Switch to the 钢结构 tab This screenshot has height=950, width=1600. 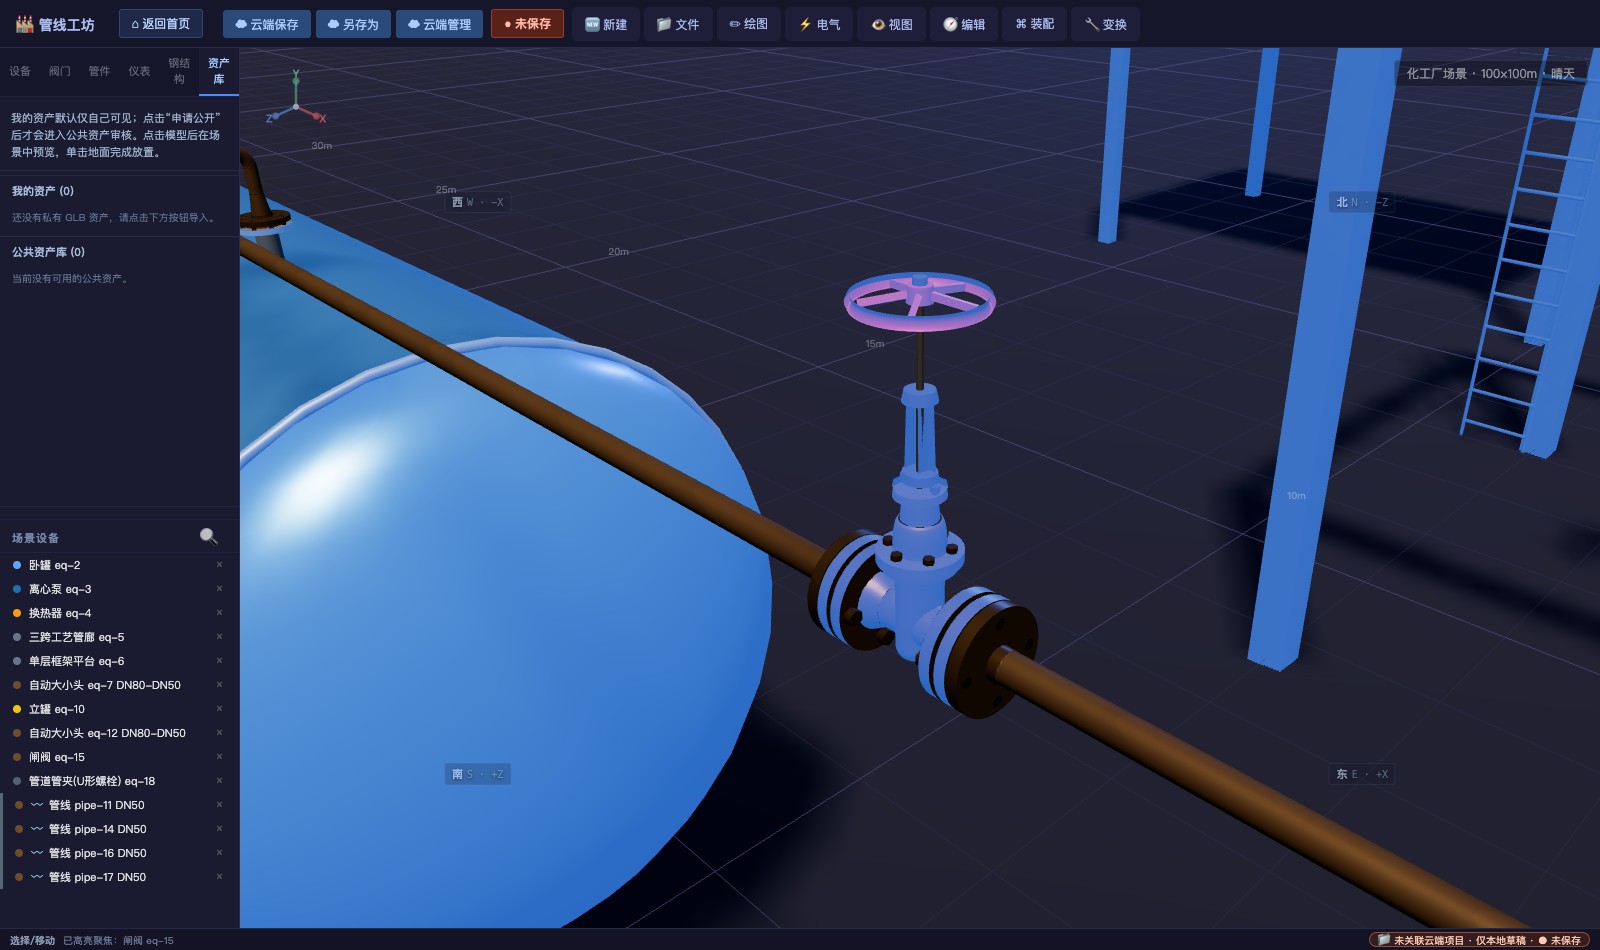[x=179, y=71]
